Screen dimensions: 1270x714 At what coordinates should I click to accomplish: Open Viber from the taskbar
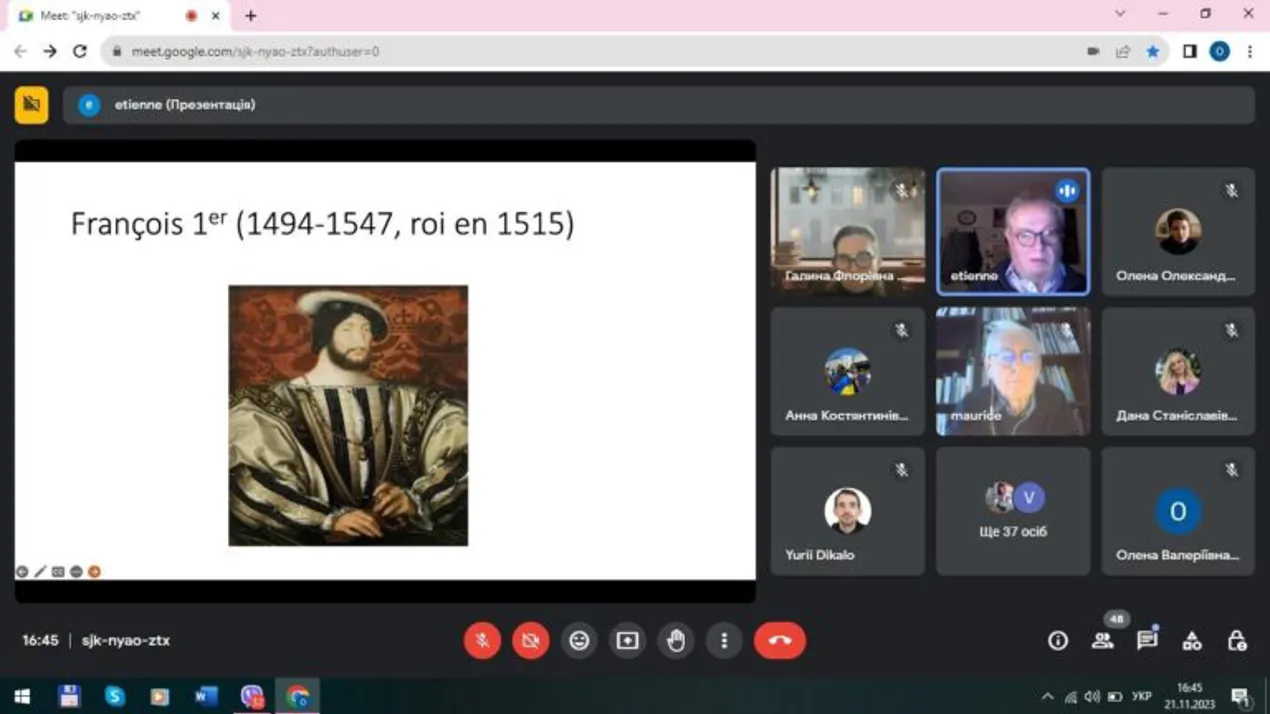tap(252, 696)
